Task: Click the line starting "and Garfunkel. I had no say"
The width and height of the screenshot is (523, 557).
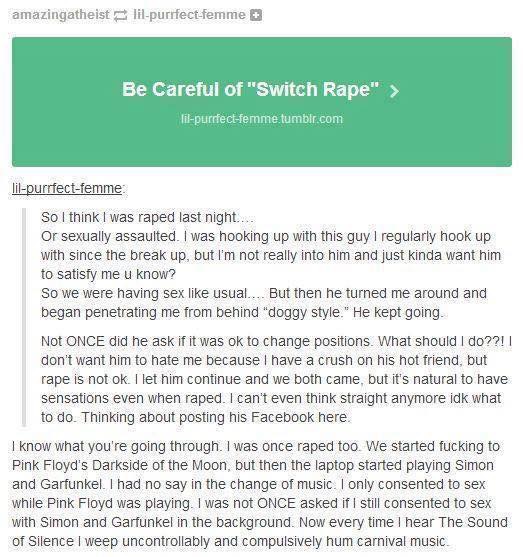Action: coord(248,484)
